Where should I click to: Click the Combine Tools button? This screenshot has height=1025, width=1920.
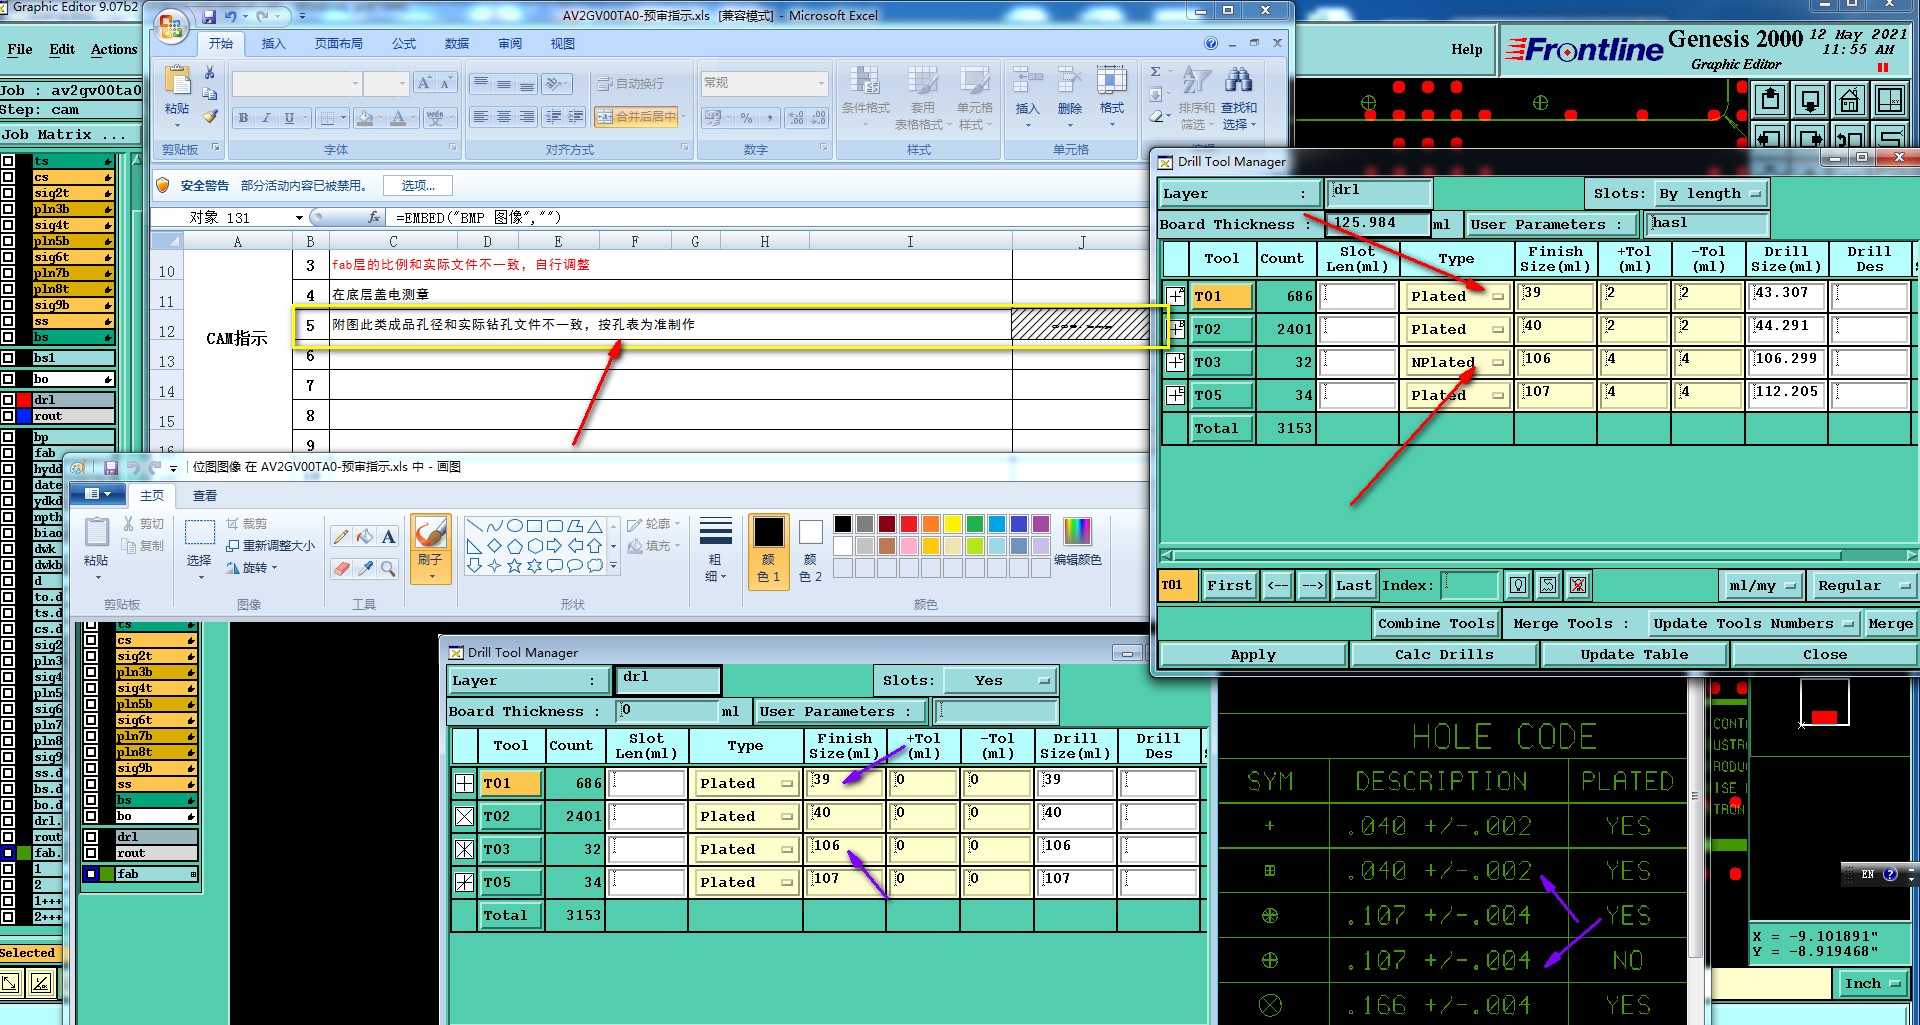1436,623
